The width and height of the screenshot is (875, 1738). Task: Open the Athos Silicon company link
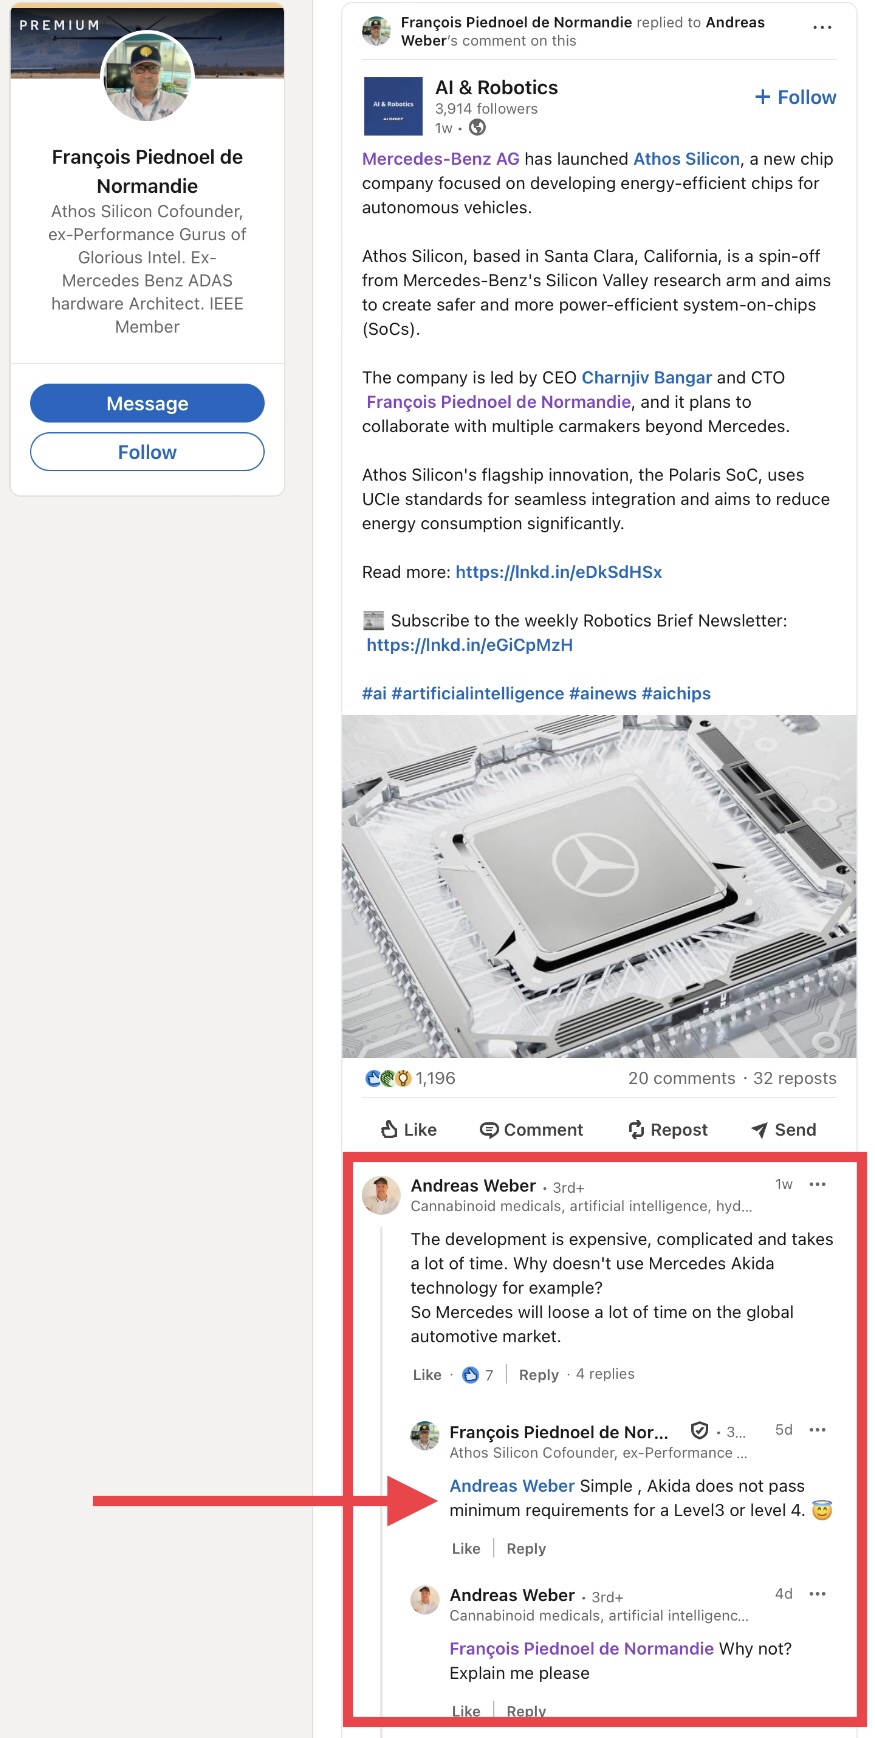pos(686,159)
